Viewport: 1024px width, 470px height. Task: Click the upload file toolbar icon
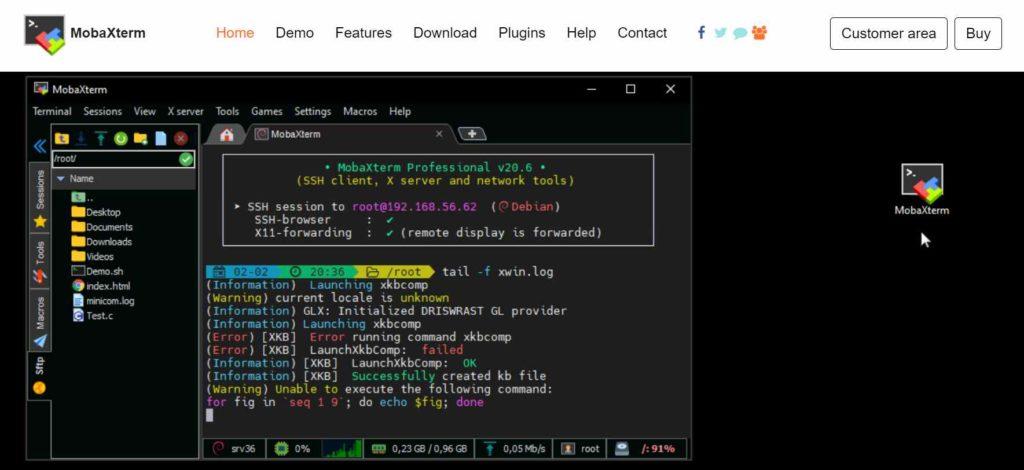101,138
